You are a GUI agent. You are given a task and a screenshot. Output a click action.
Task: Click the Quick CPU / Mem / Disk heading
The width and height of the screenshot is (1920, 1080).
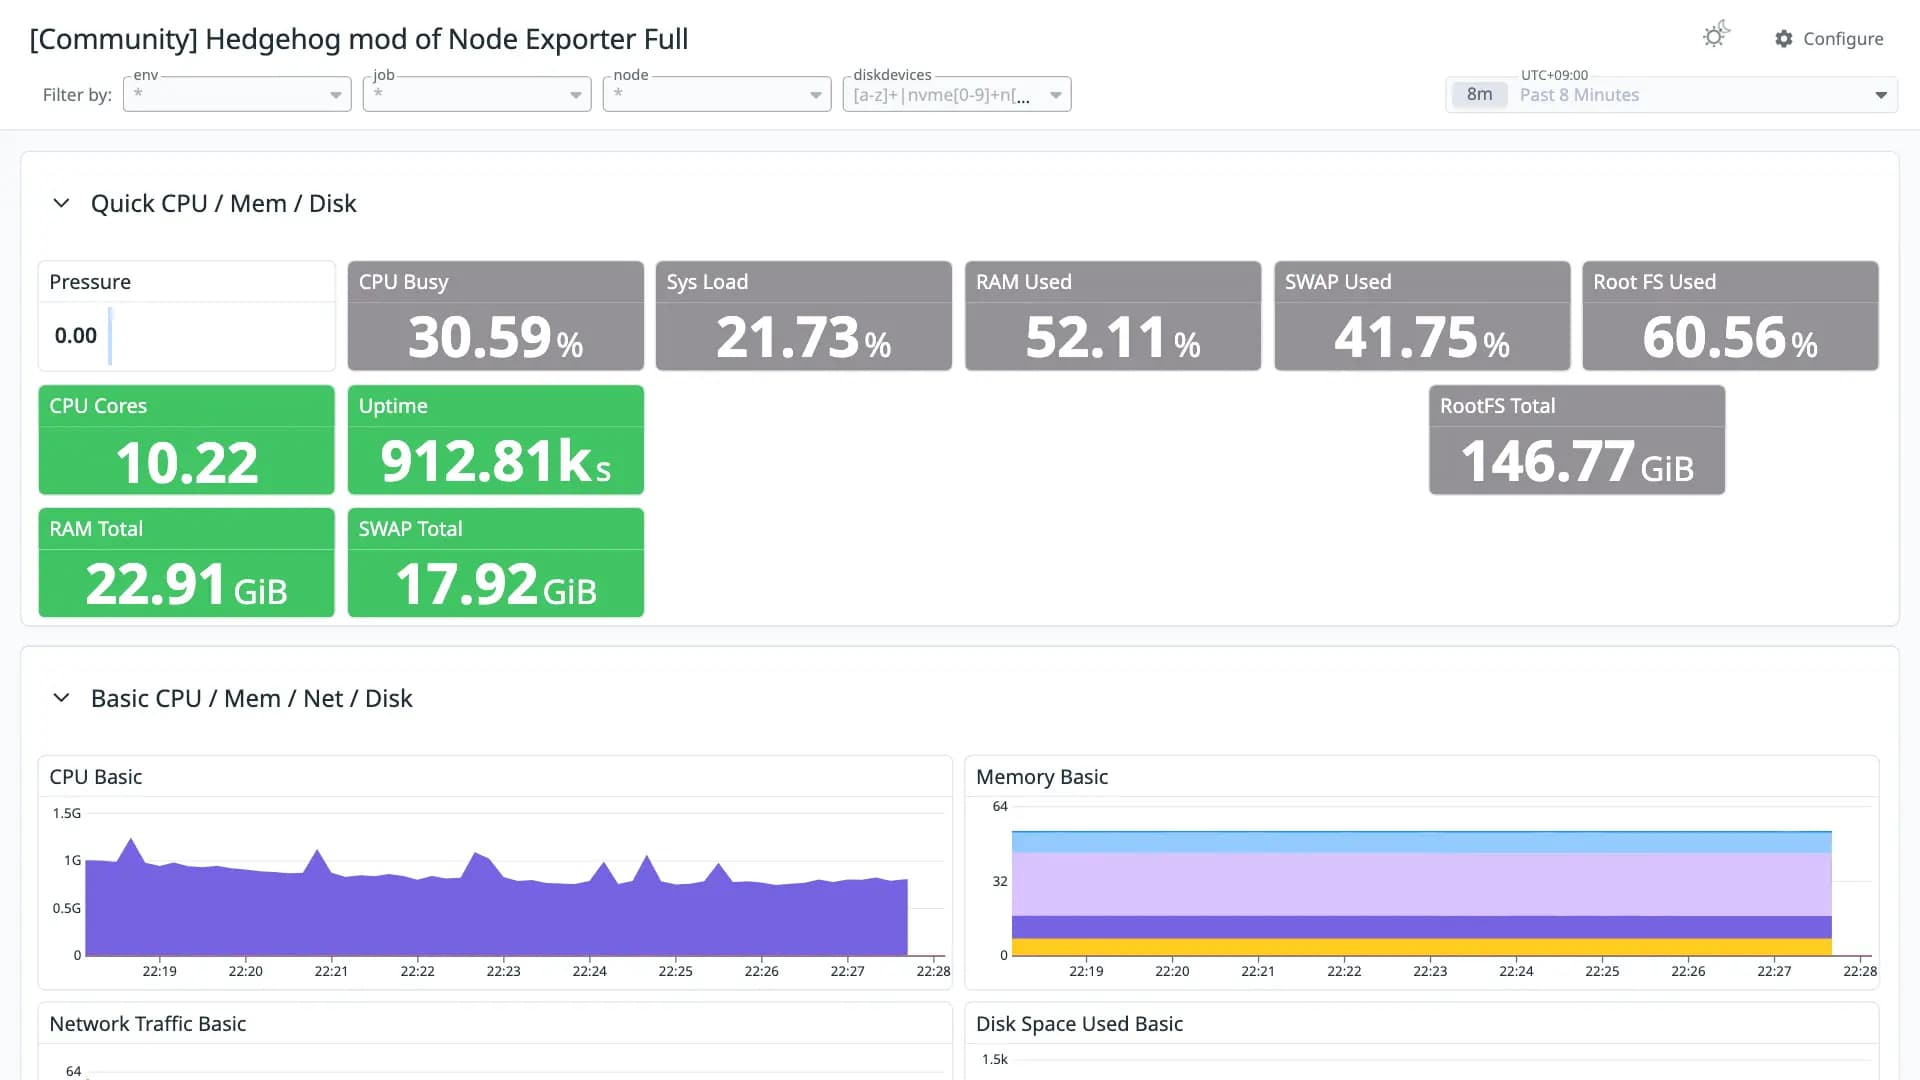pos(224,203)
